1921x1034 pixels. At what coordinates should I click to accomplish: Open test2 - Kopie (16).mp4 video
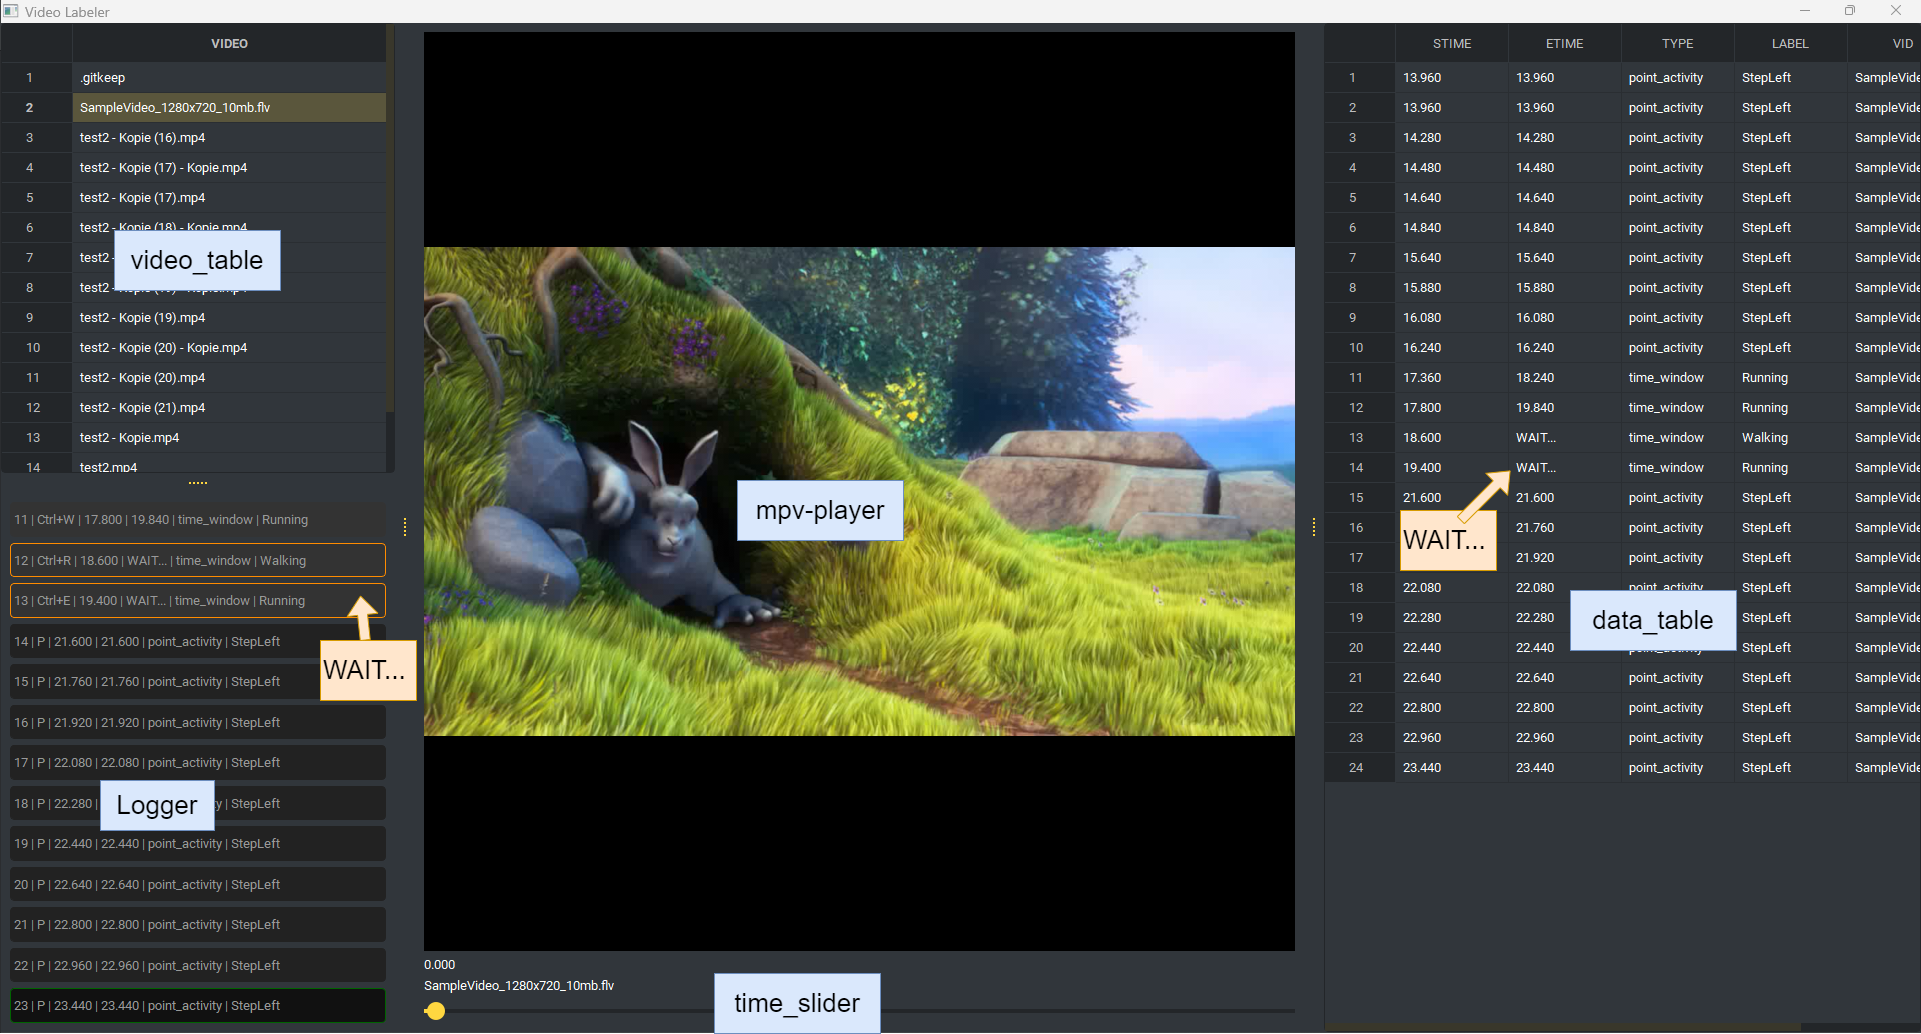(x=229, y=138)
